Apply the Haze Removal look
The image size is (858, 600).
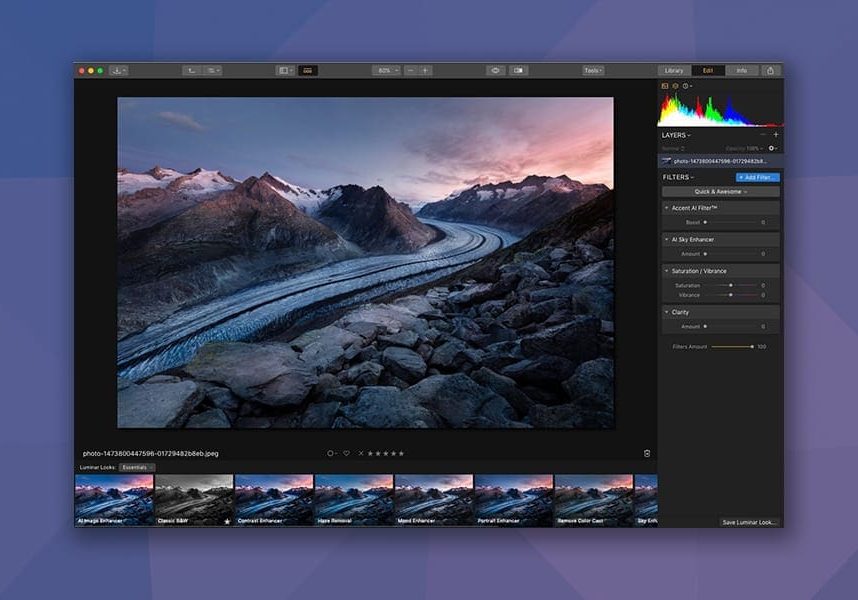pos(353,500)
